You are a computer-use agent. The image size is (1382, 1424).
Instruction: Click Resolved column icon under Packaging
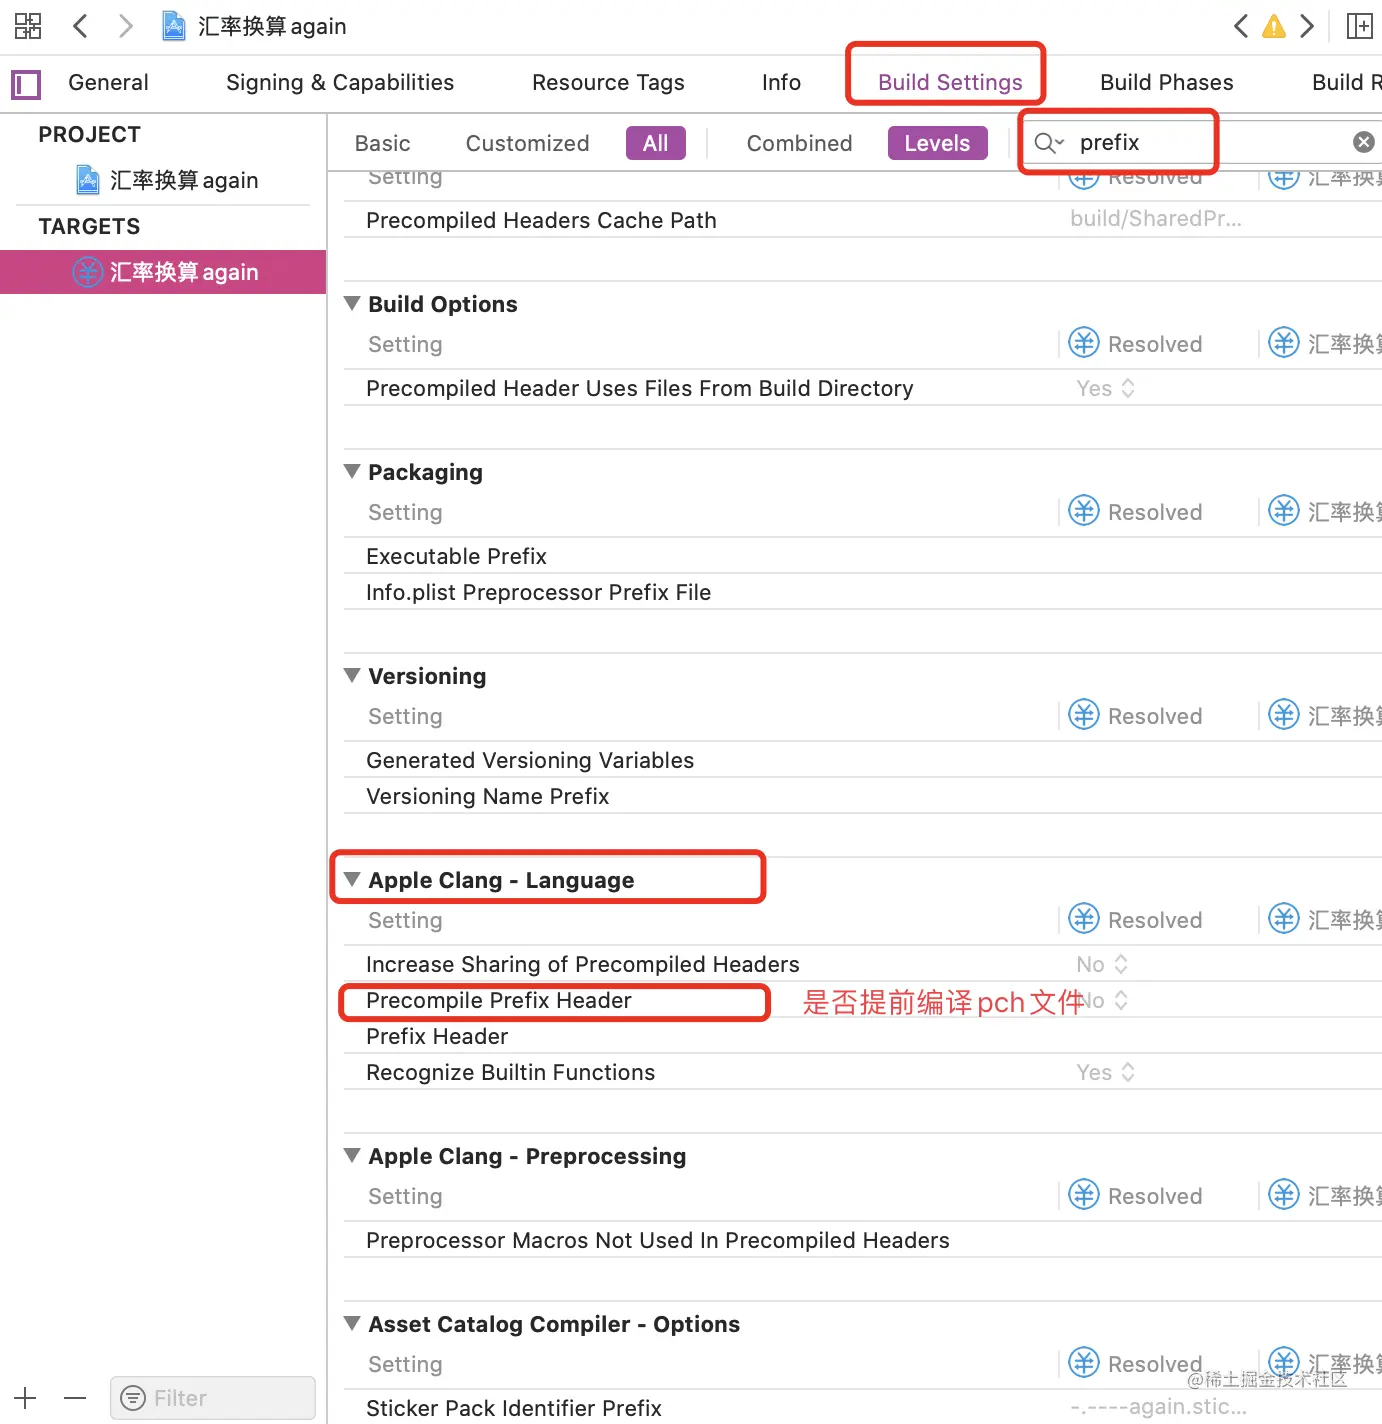click(1084, 511)
